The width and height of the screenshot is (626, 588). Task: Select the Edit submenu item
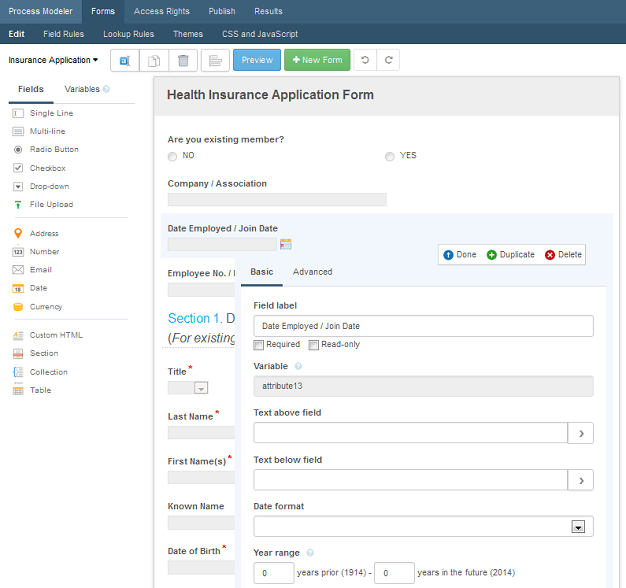pyautogui.click(x=16, y=34)
